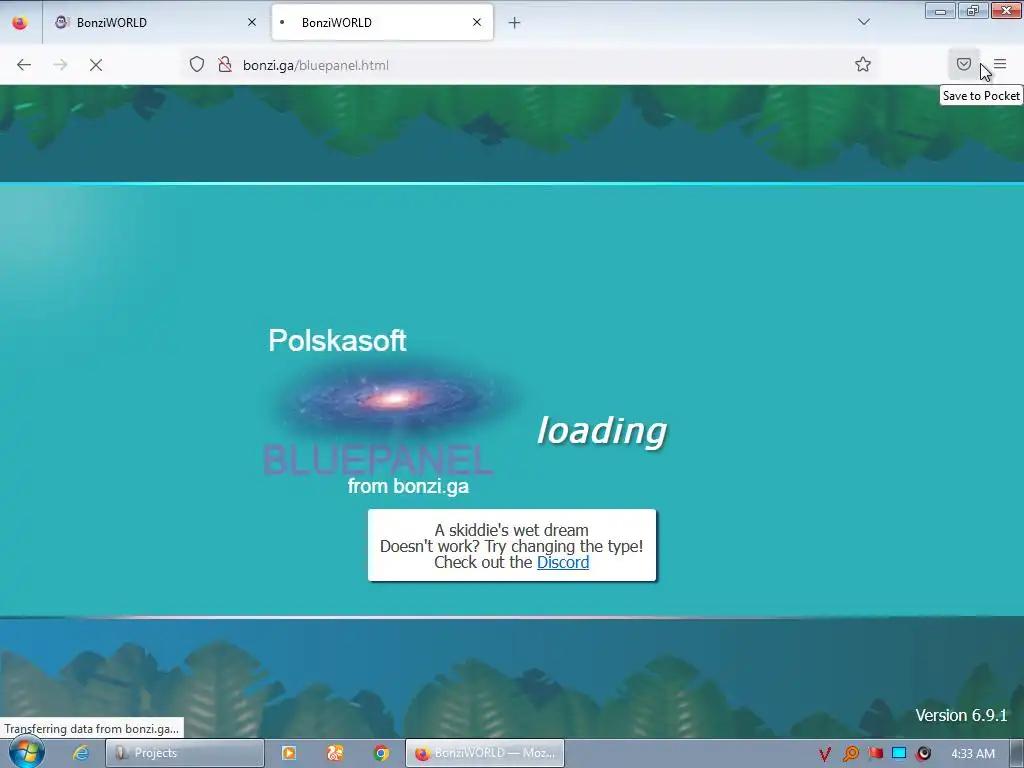Select the second BonziWORLD tab
The image size is (1024, 768).
(x=382, y=22)
